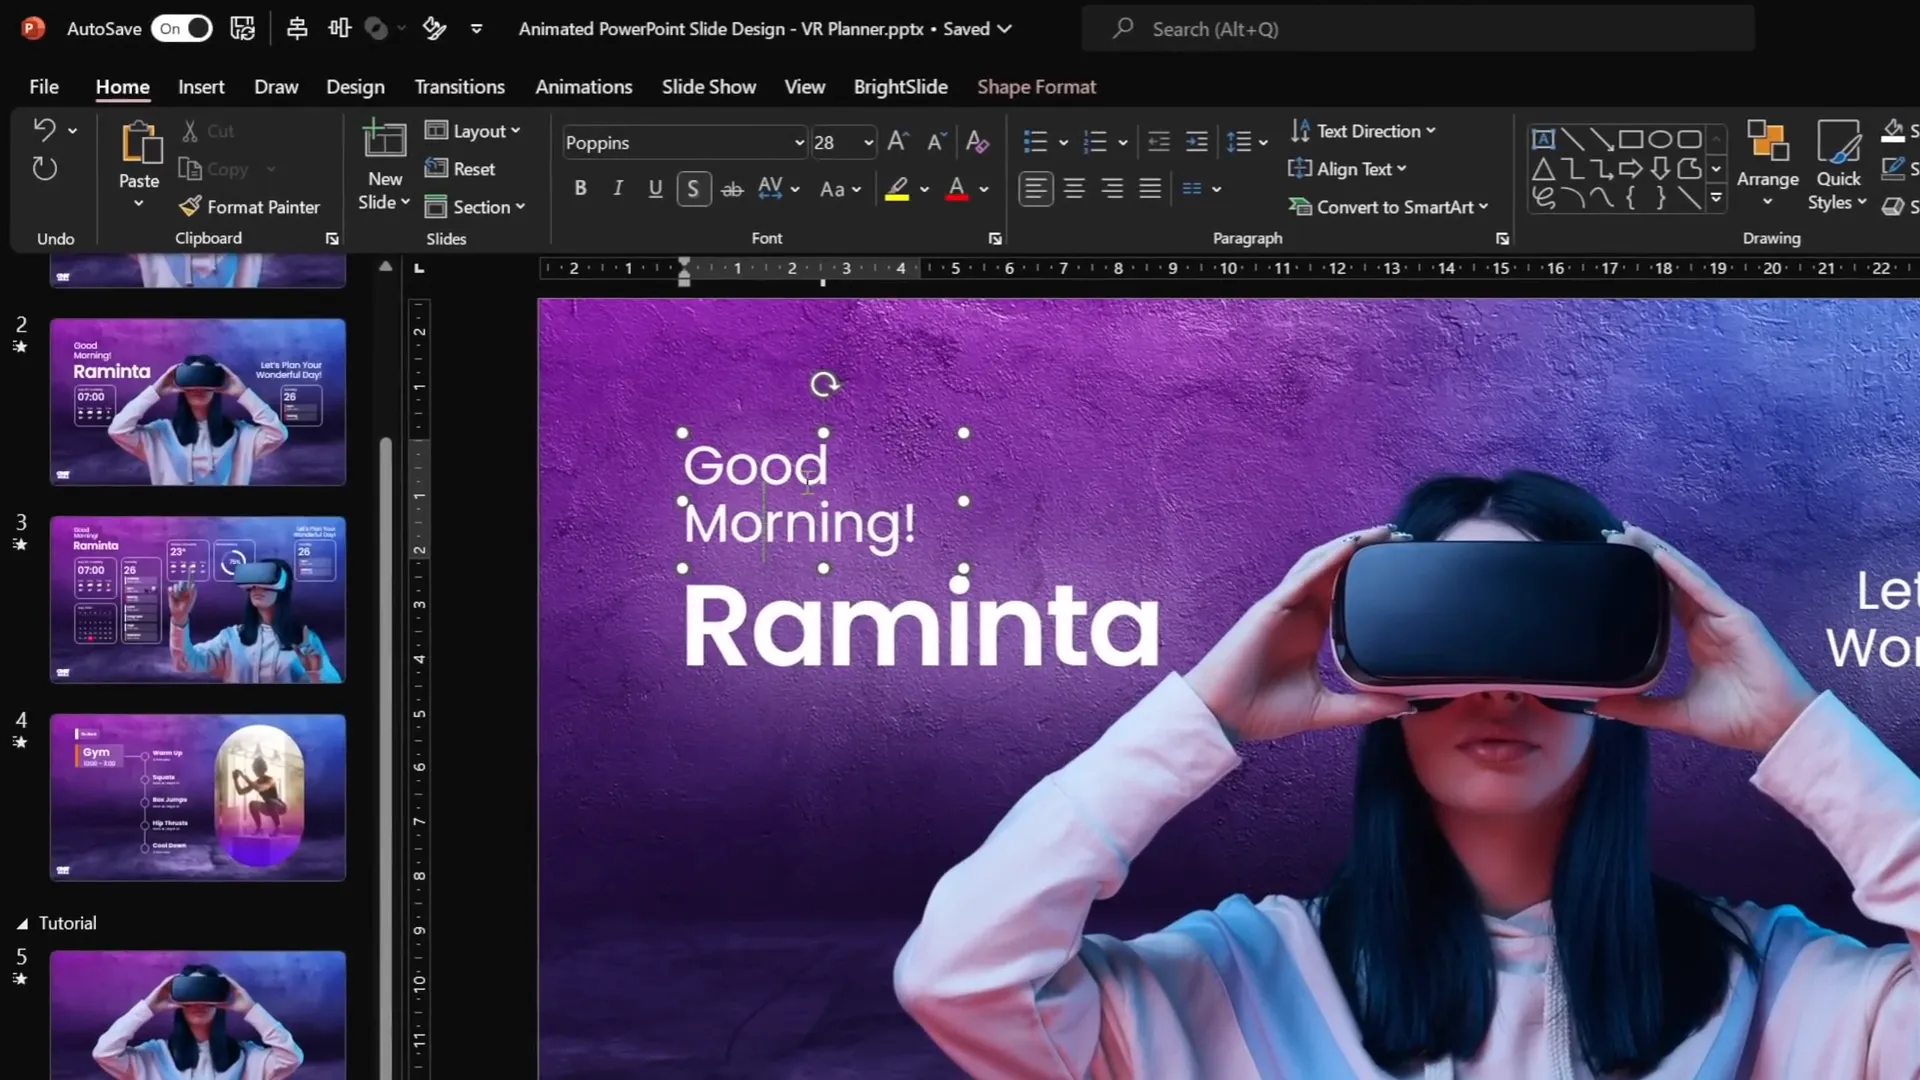Expand the Section dropdown
1920x1080 pixels.
click(x=475, y=207)
